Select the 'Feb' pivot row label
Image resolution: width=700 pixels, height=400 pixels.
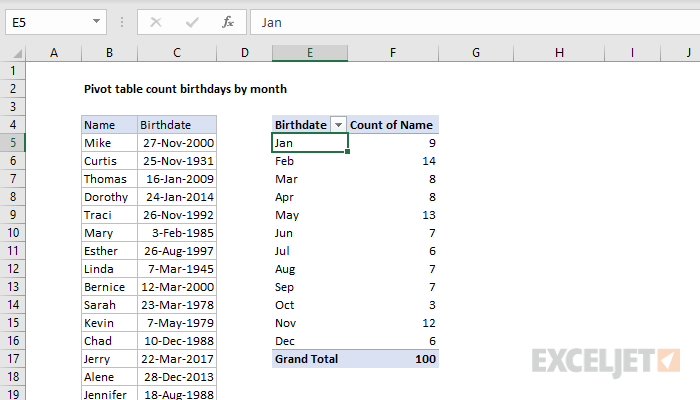[310, 161]
